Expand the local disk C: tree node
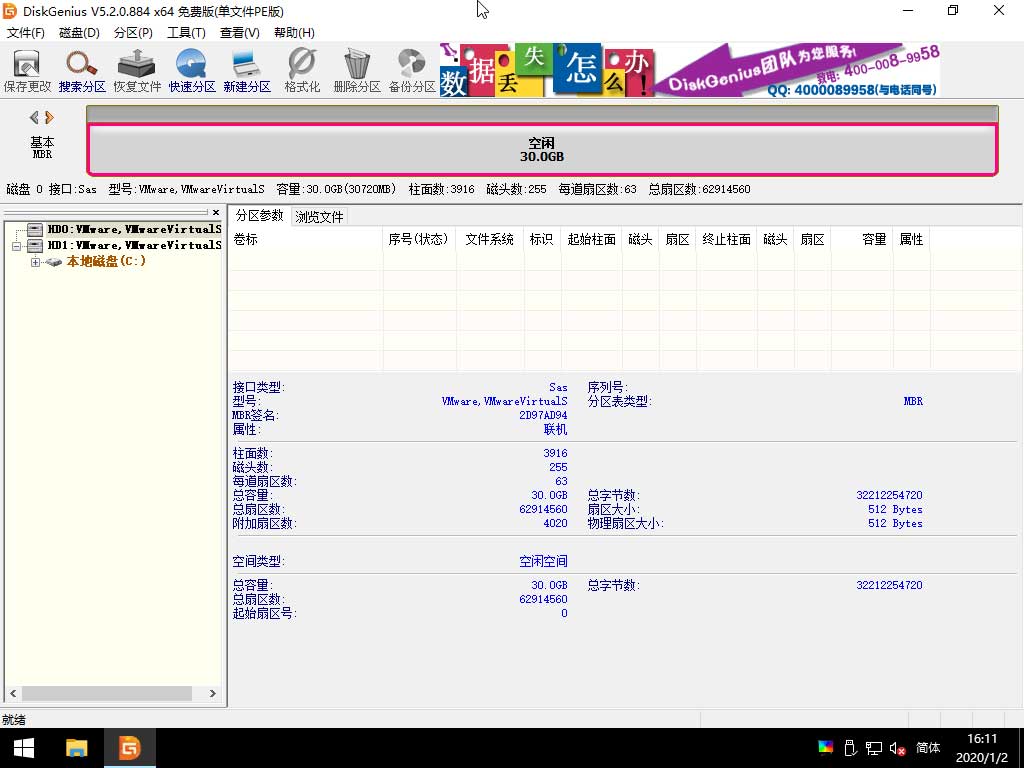1024x768 pixels. point(35,263)
